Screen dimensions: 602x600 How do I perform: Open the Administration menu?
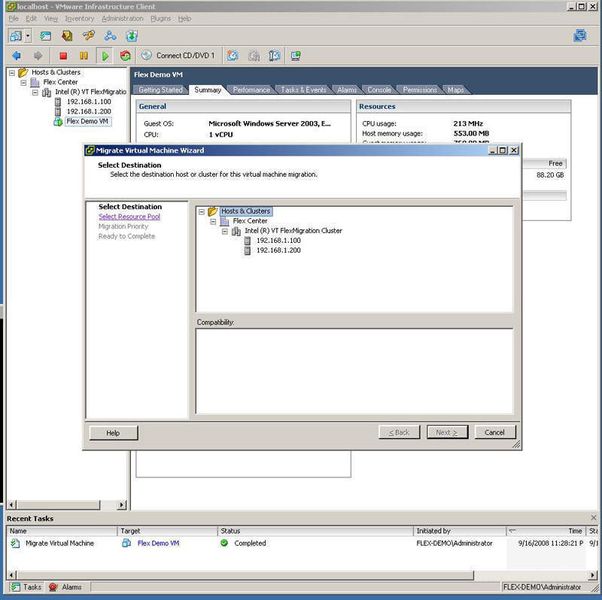point(122,18)
